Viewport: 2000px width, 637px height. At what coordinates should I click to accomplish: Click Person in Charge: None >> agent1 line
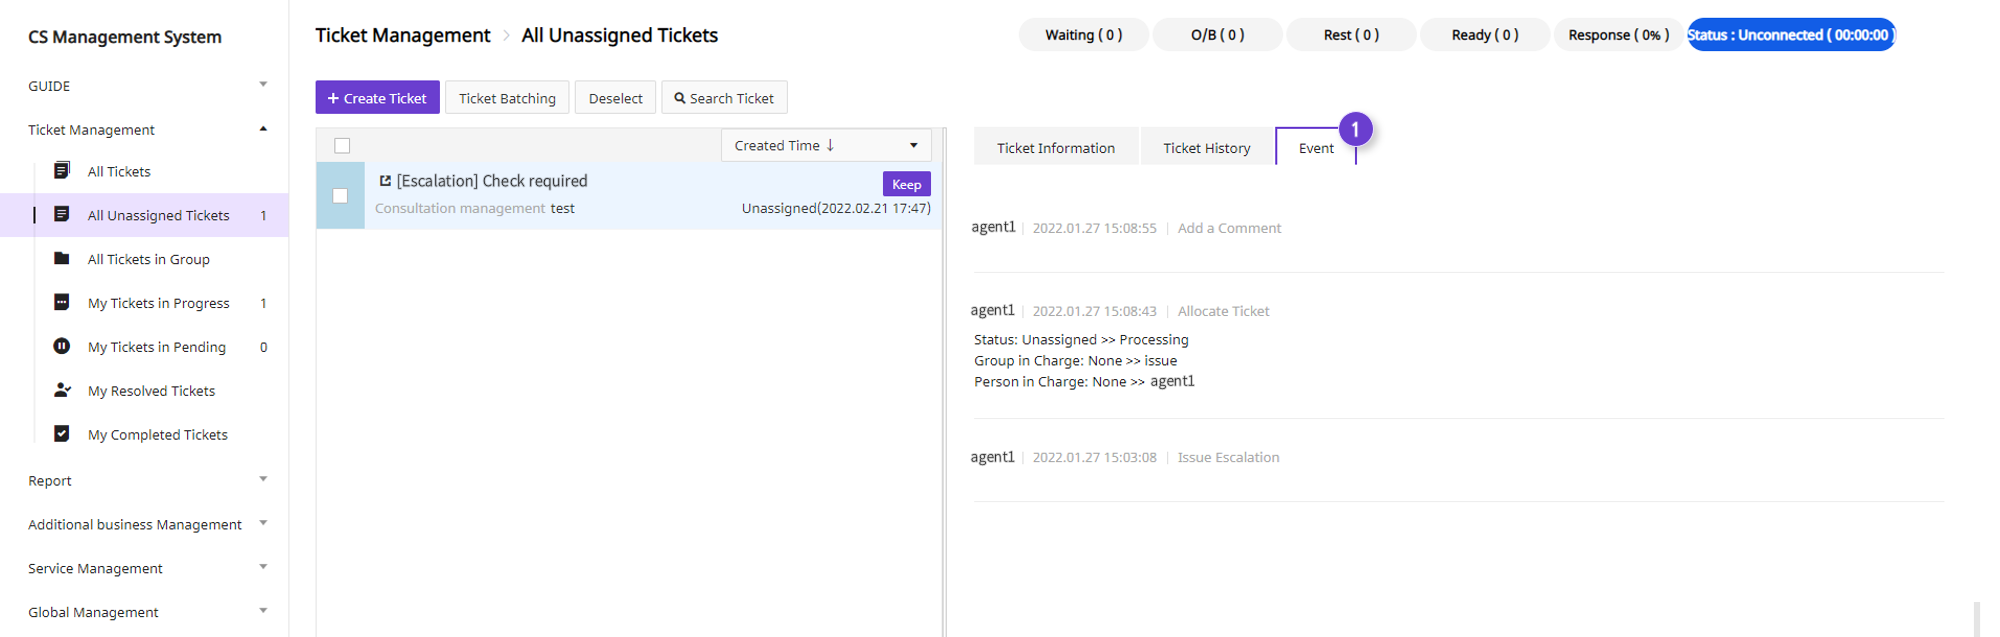[1084, 382]
